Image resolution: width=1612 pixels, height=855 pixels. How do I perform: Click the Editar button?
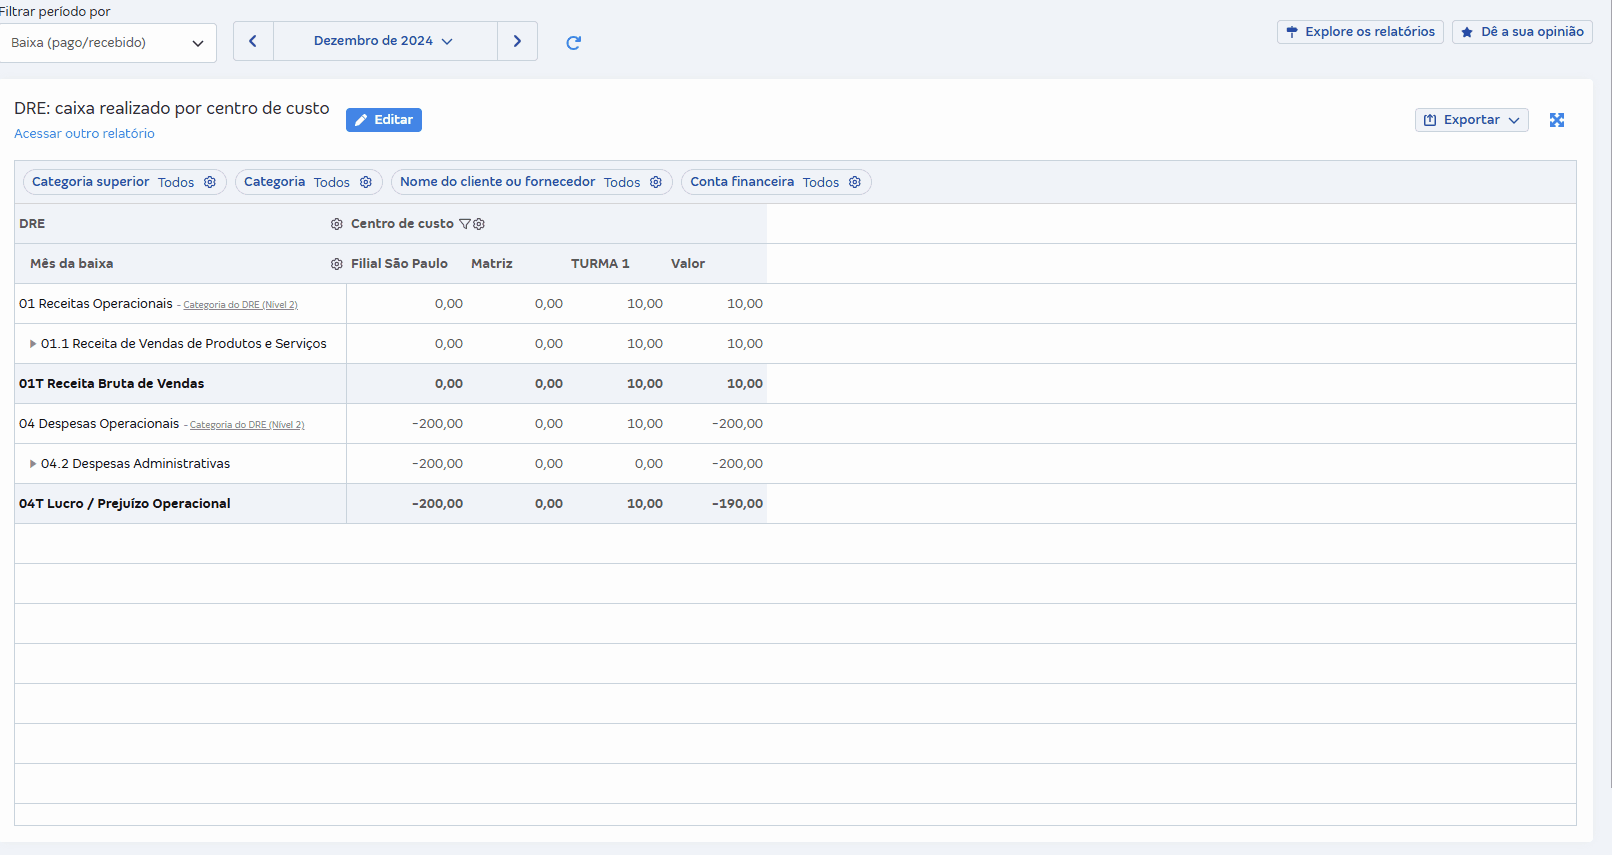pos(384,120)
